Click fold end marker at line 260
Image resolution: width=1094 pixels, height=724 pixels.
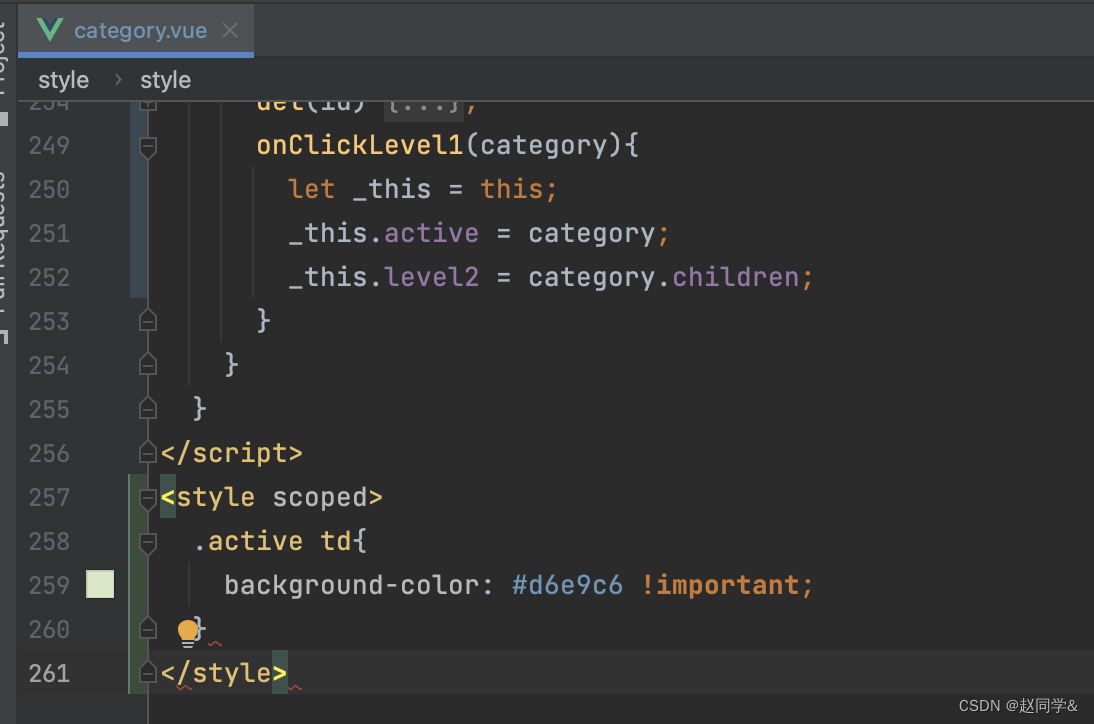(x=148, y=629)
